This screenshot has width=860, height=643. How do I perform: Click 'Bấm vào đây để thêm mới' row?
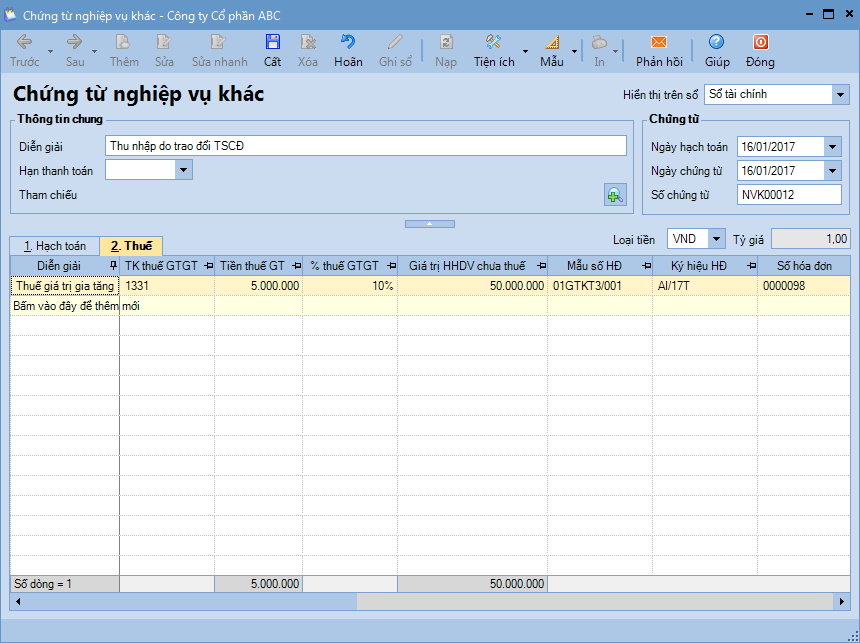tap(75, 306)
